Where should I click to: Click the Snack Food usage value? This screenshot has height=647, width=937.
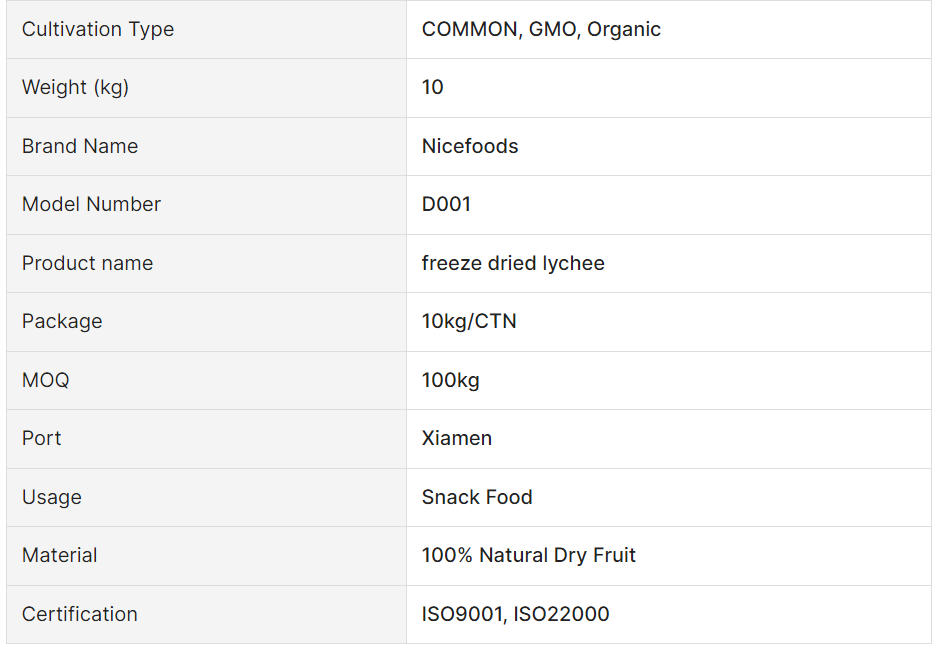click(477, 497)
